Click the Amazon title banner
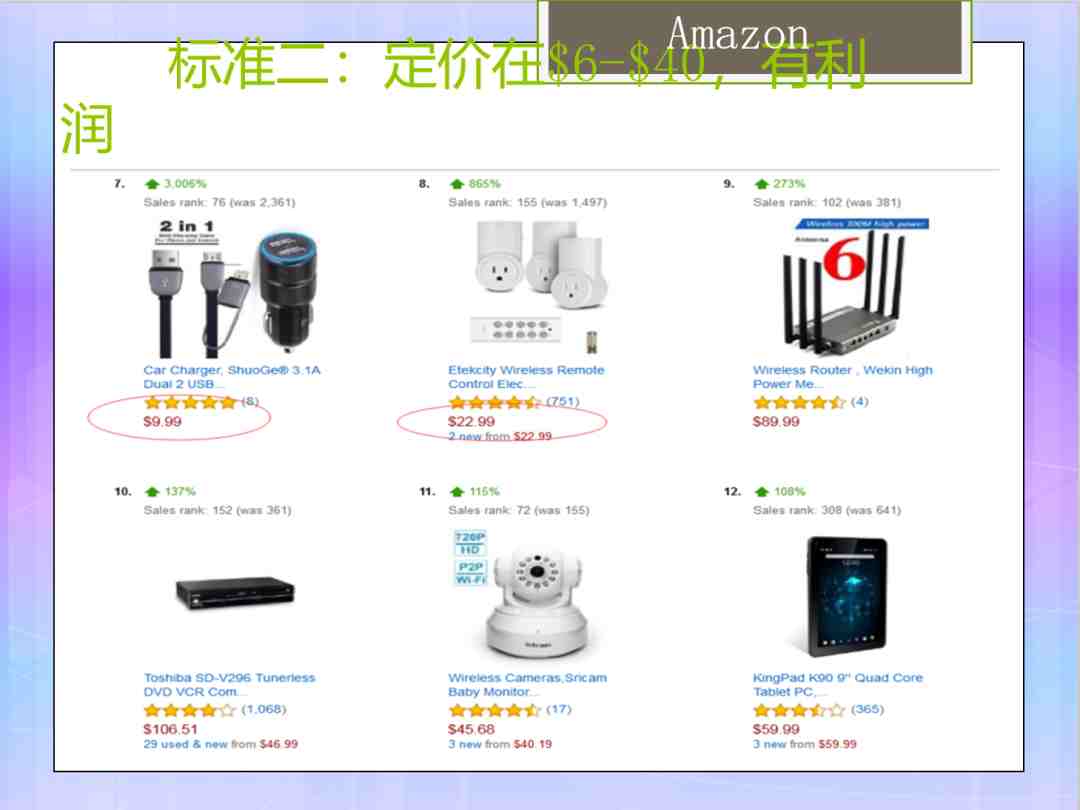The height and width of the screenshot is (810, 1080). coord(755,41)
